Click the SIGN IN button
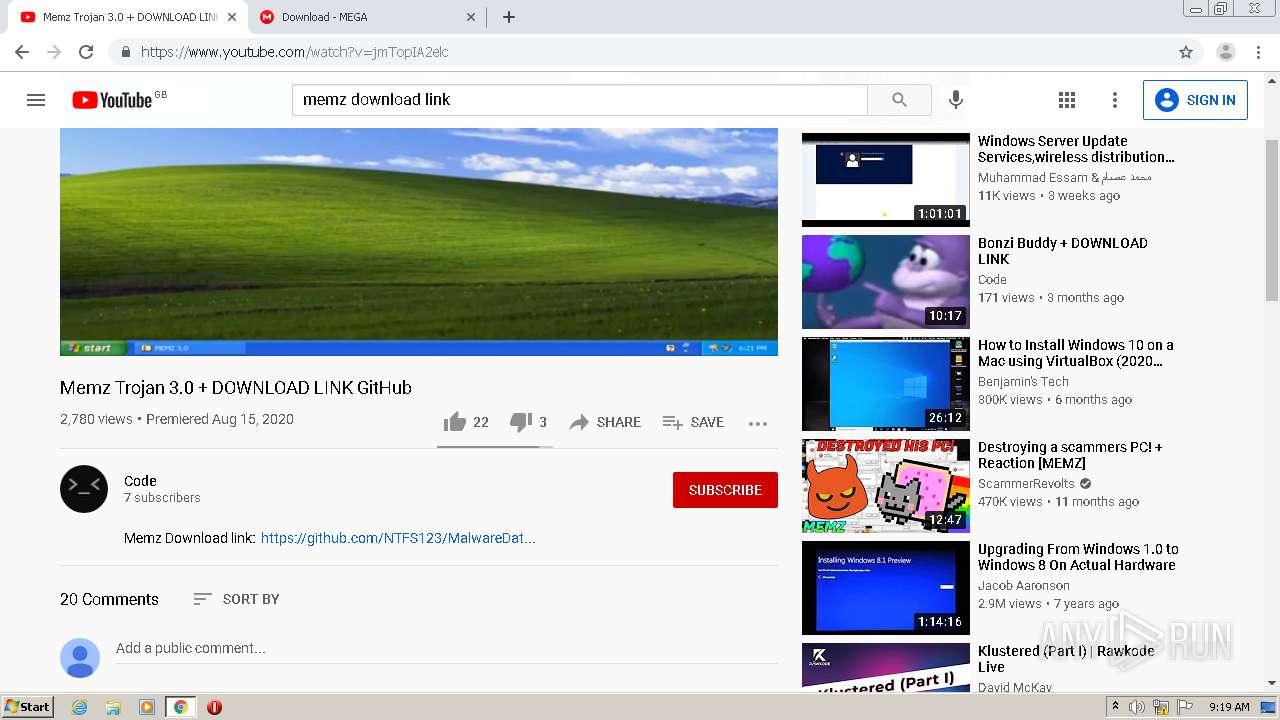The width and height of the screenshot is (1280, 720). point(1195,100)
